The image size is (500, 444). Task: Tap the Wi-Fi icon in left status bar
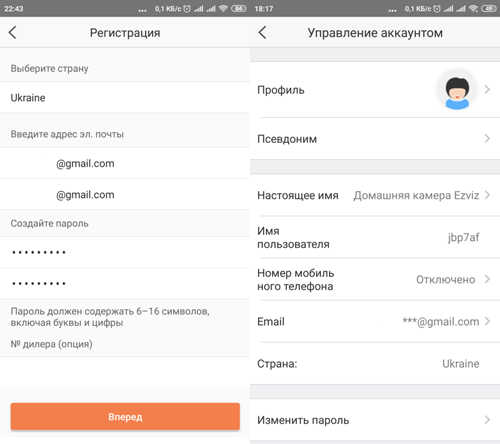tap(223, 9)
